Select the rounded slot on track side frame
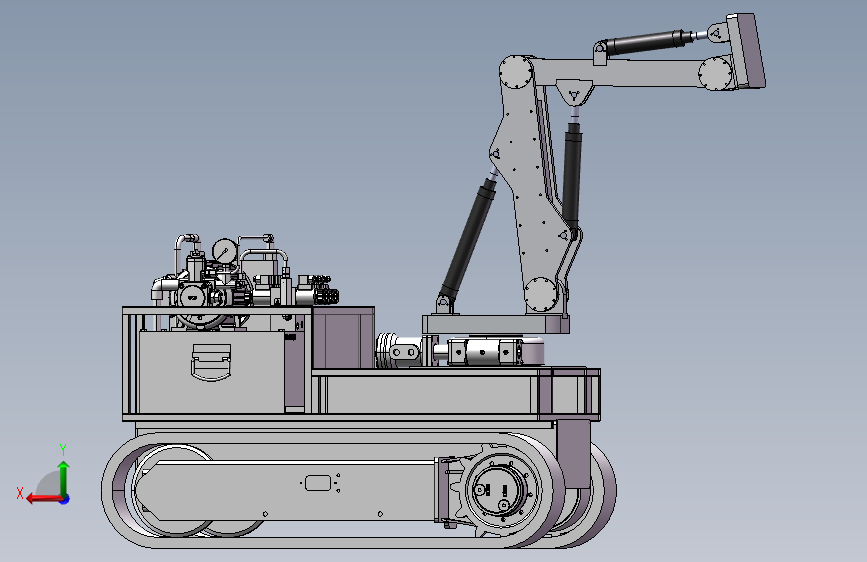Screen dimensions: 867x562 coord(318,483)
